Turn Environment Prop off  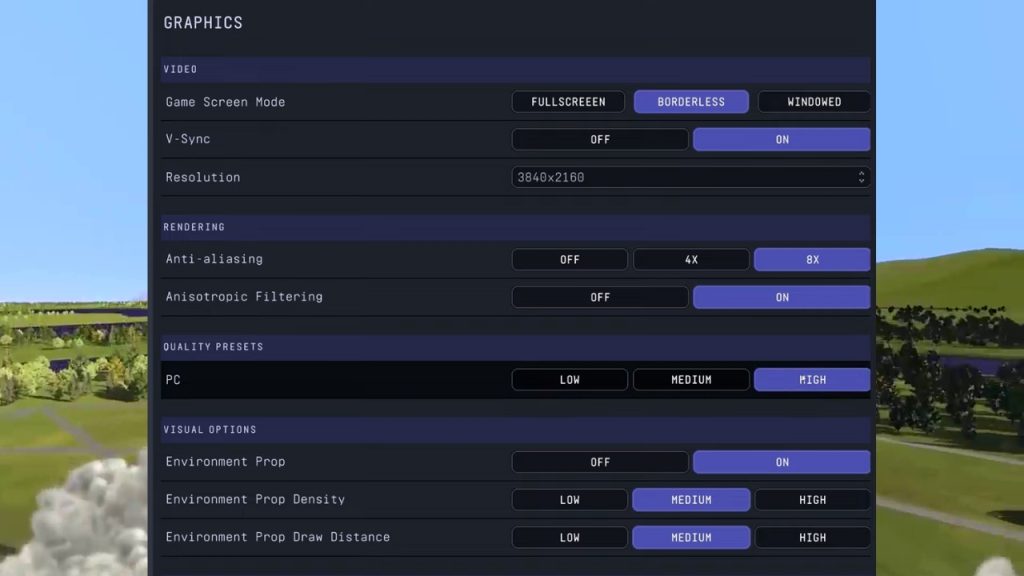click(600, 462)
